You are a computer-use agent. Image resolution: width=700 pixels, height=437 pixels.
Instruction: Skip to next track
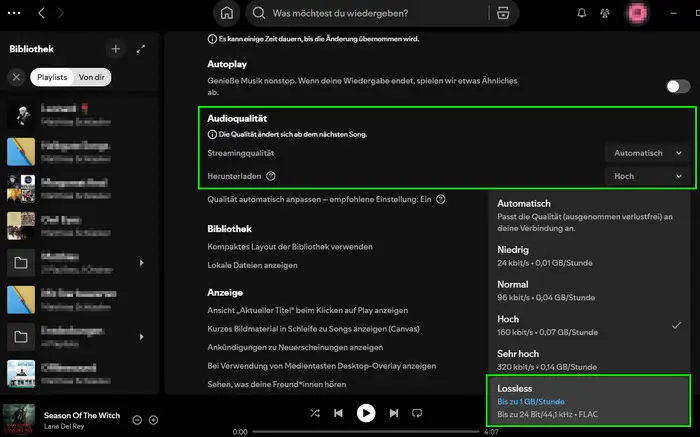pos(393,413)
